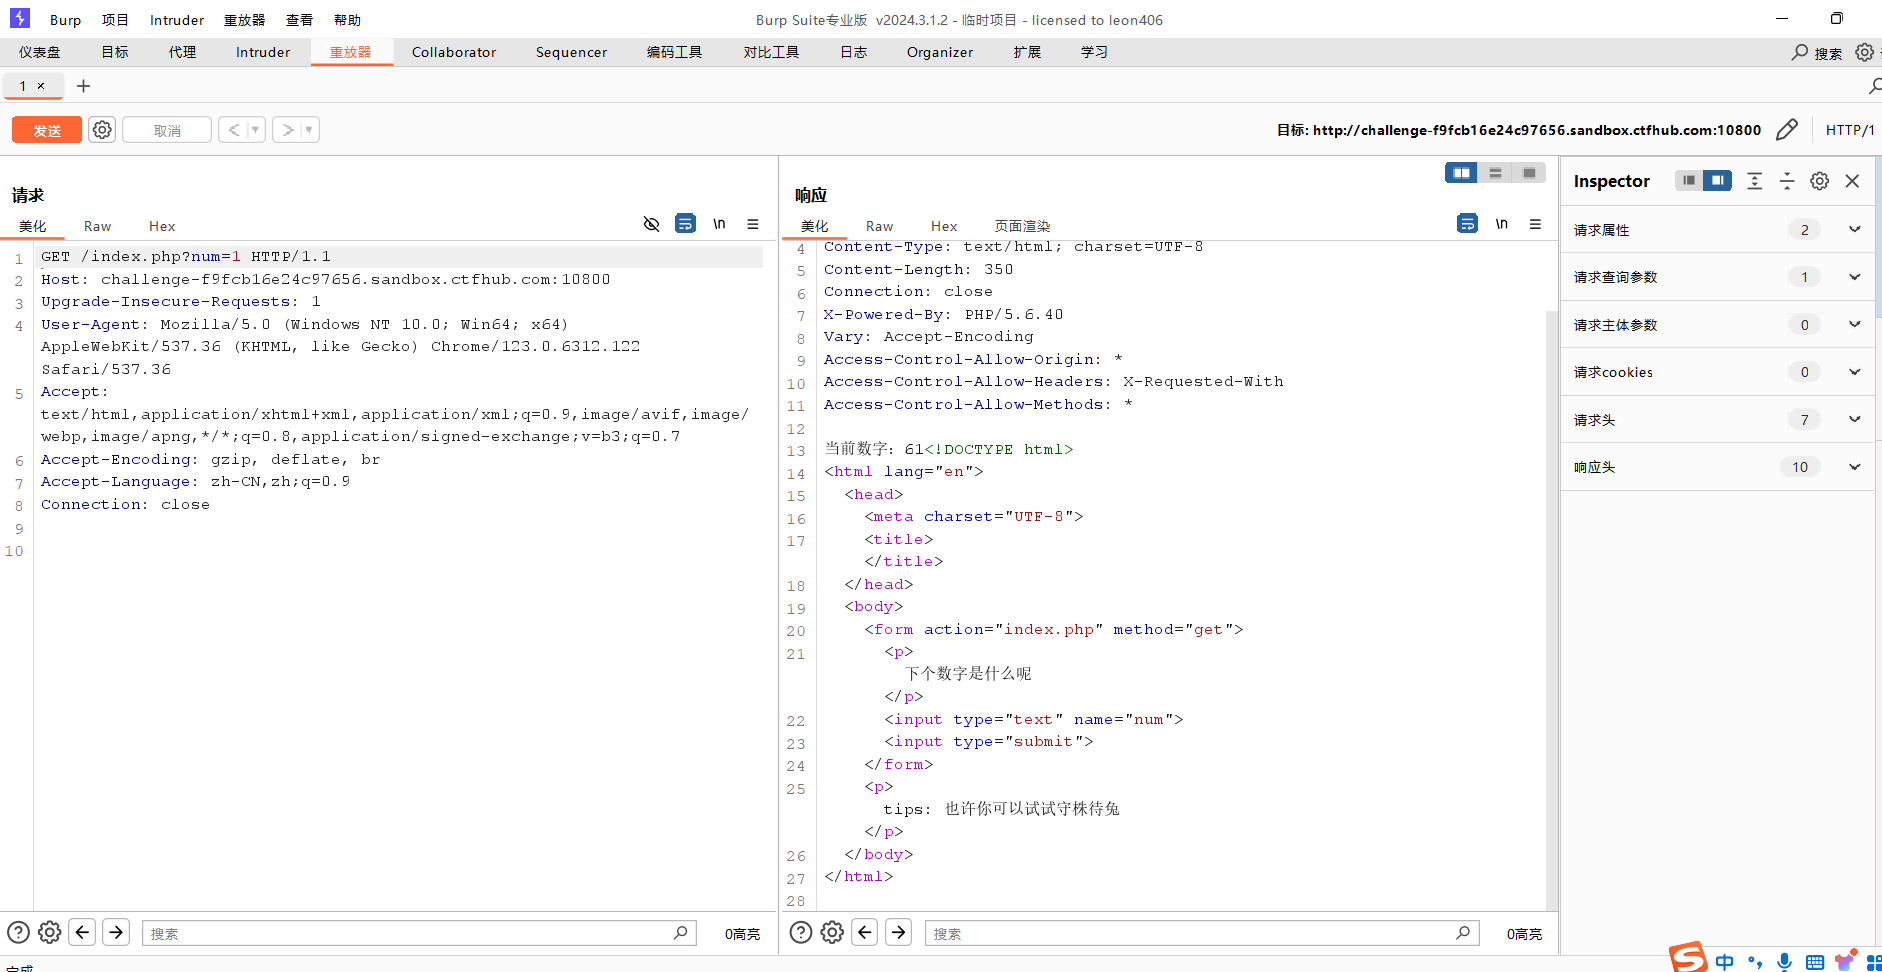Open the Intruder menu in menu bar
Image resolution: width=1882 pixels, height=972 pixels.
[176, 20]
